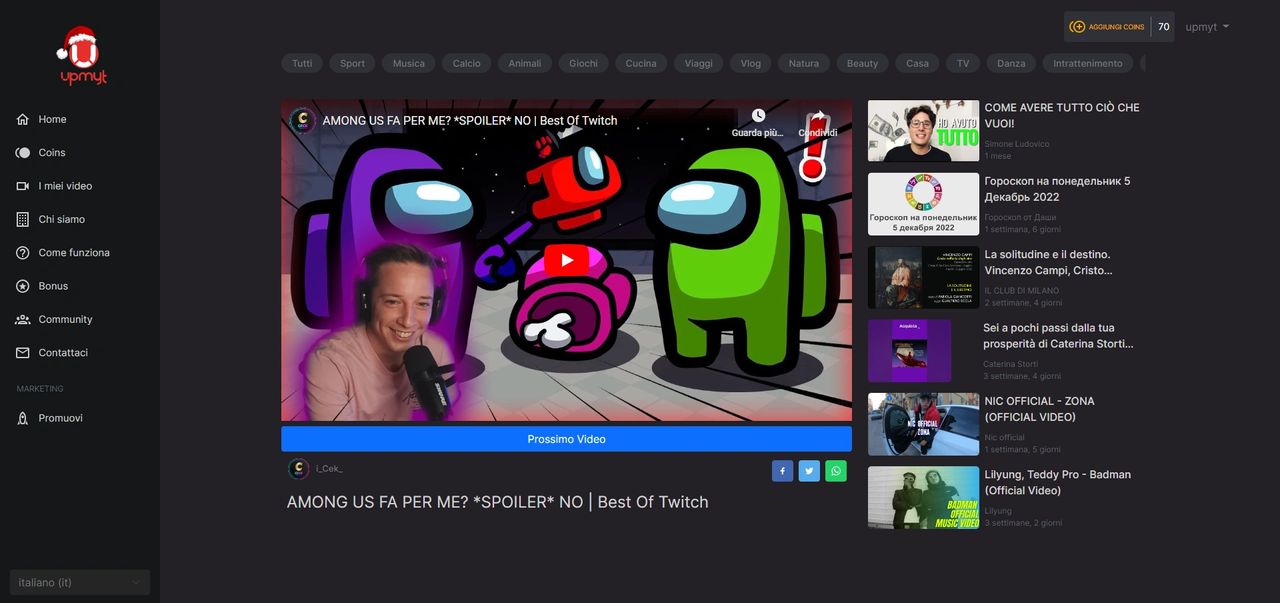1280x603 pixels.
Task: Open 'Come funziona' question mark icon
Action: [22, 252]
